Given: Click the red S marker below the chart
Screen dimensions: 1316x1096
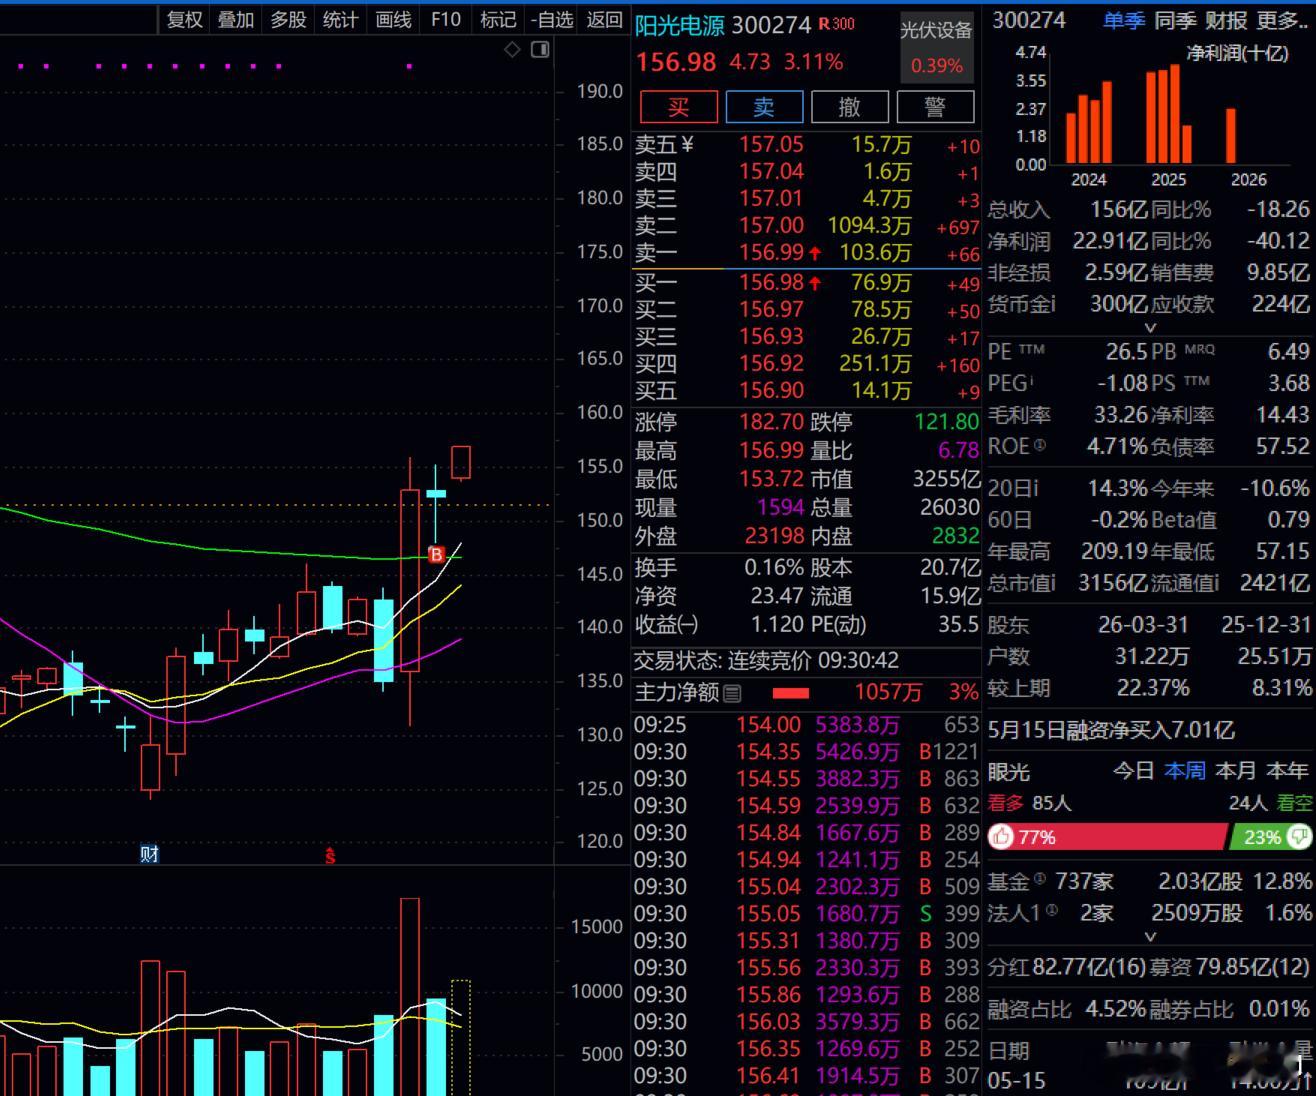Looking at the screenshot, I should point(330,856).
